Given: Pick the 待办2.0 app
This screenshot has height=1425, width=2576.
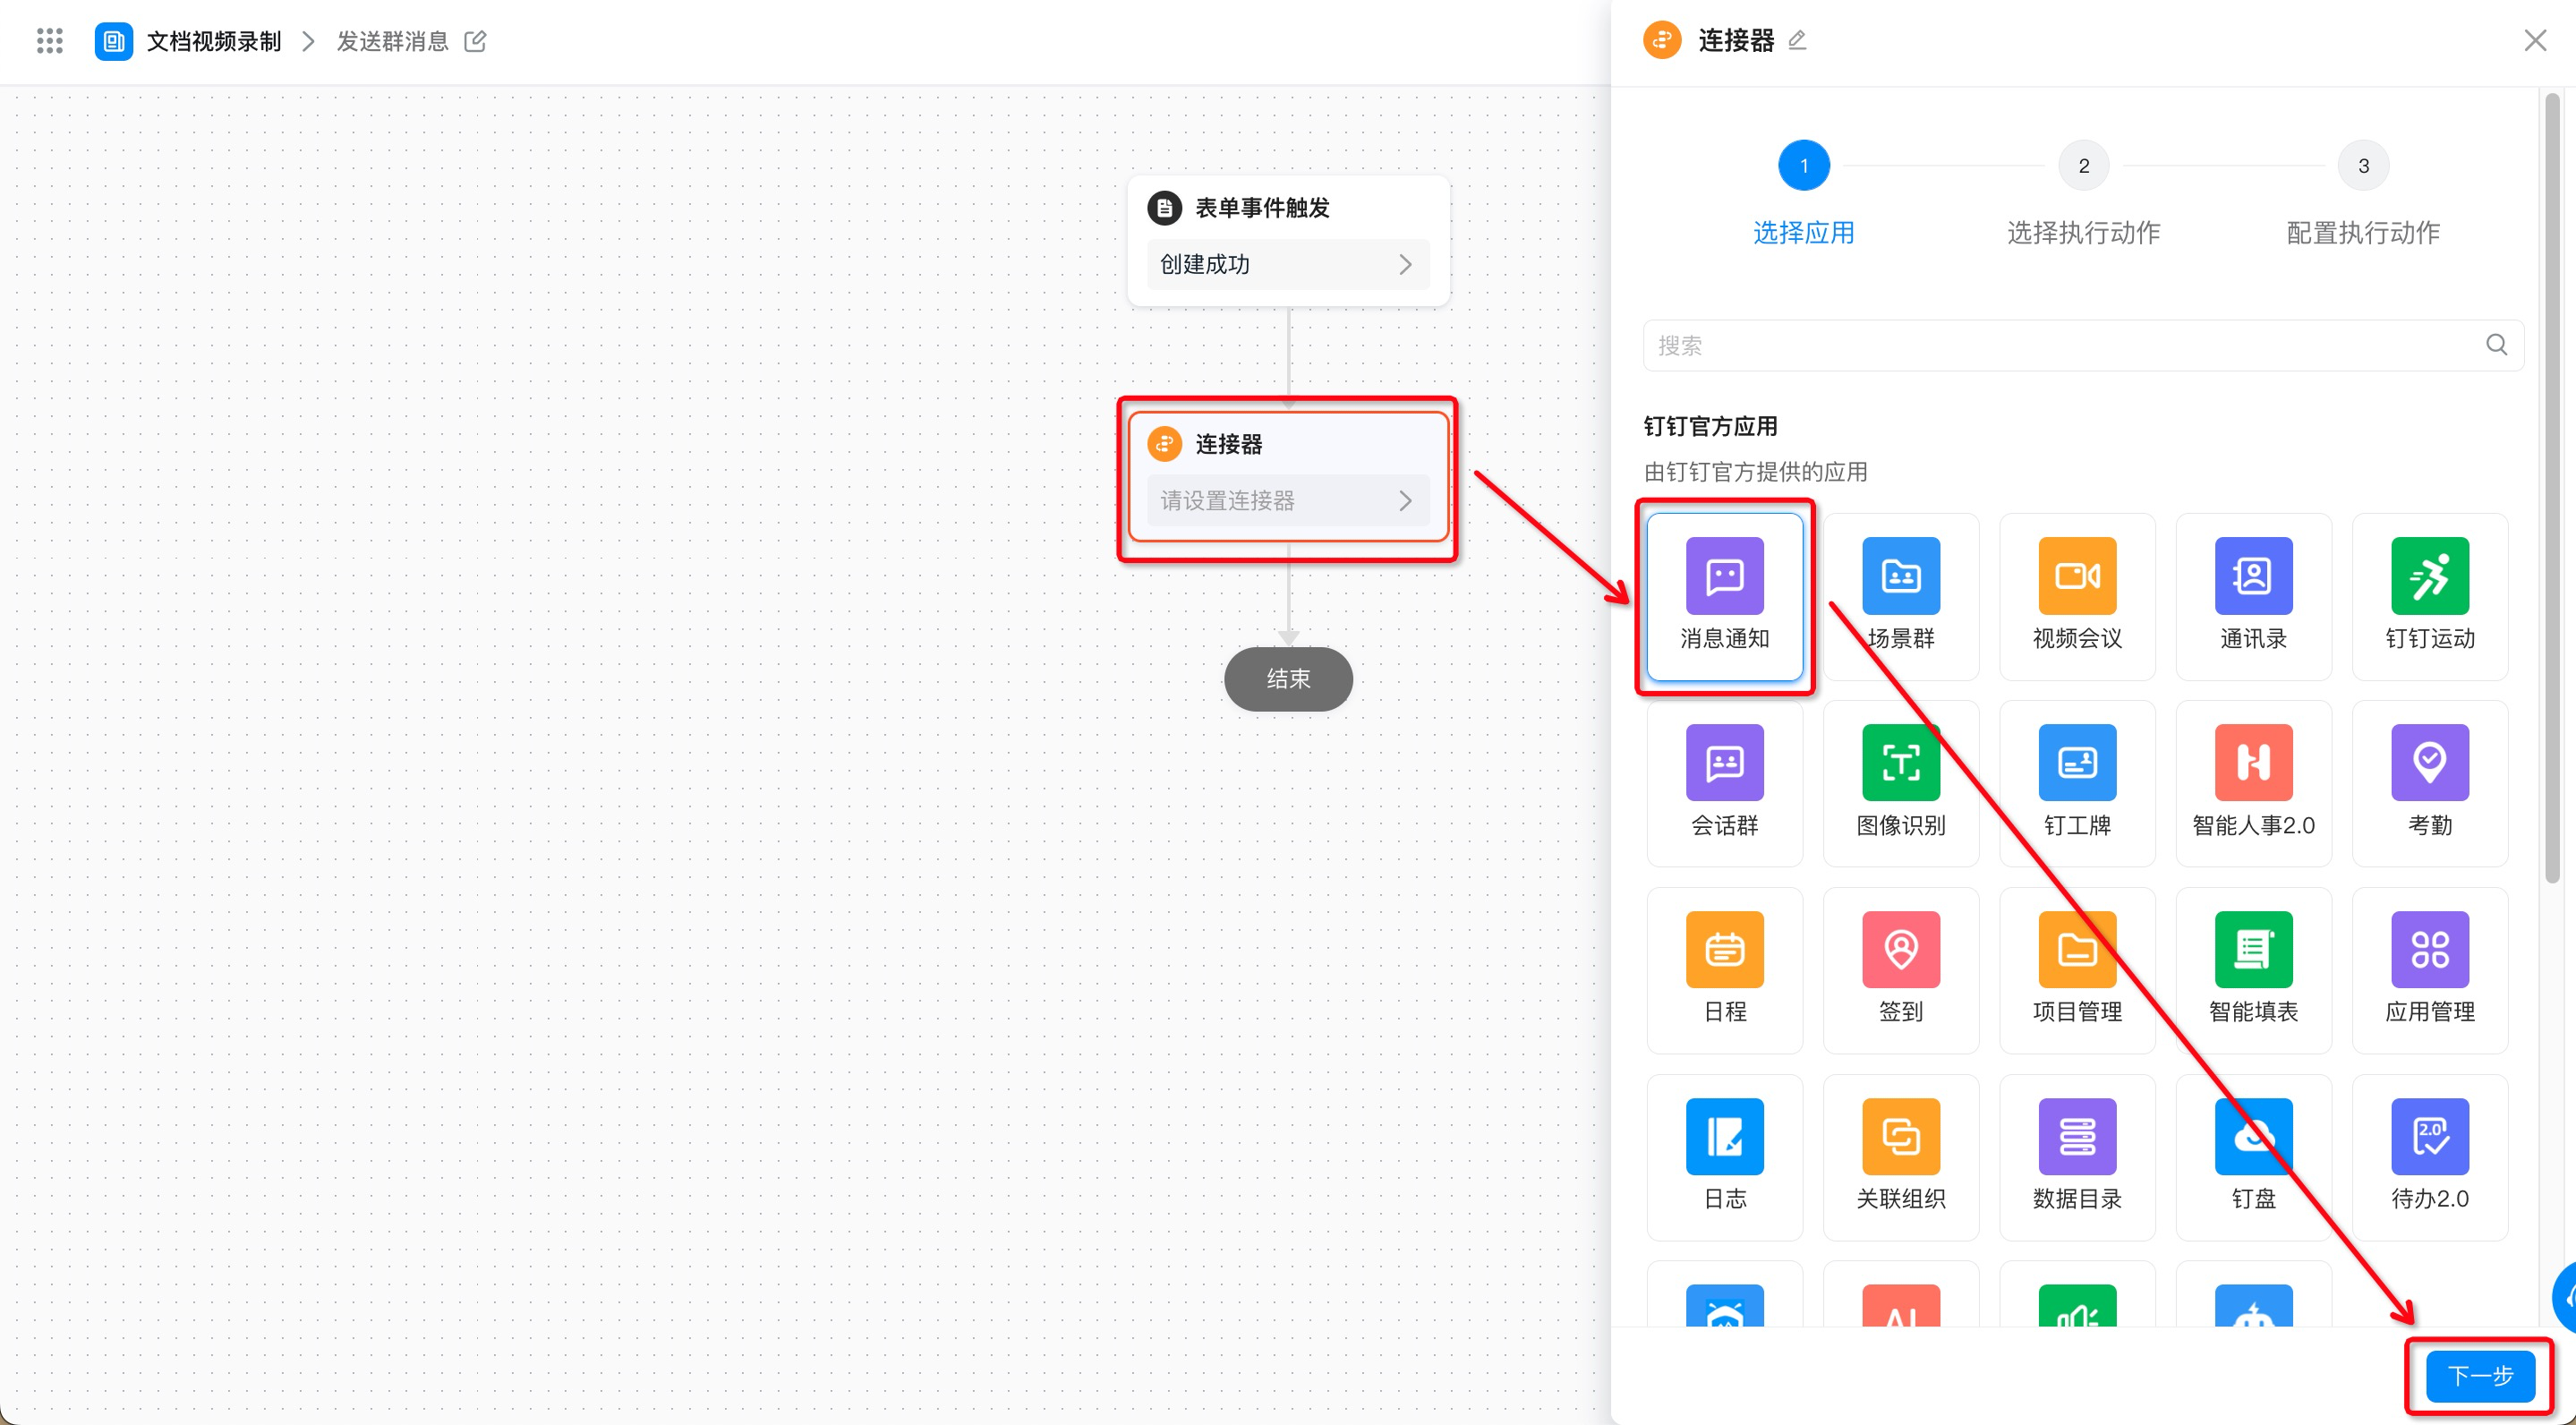Looking at the screenshot, I should 2430,1157.
